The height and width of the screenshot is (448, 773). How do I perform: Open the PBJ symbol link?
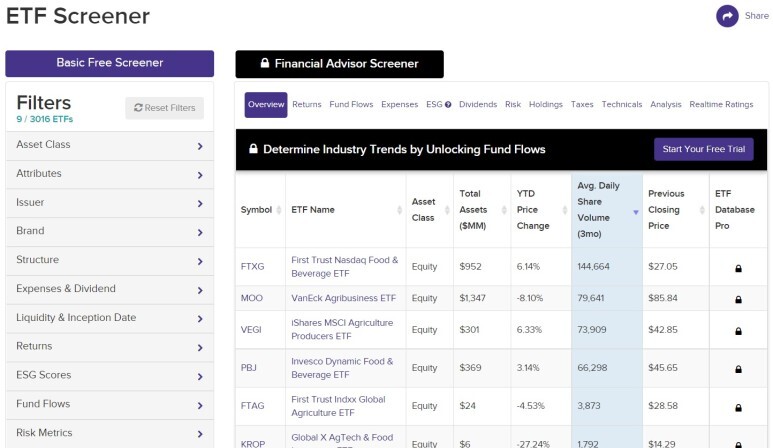248,368
